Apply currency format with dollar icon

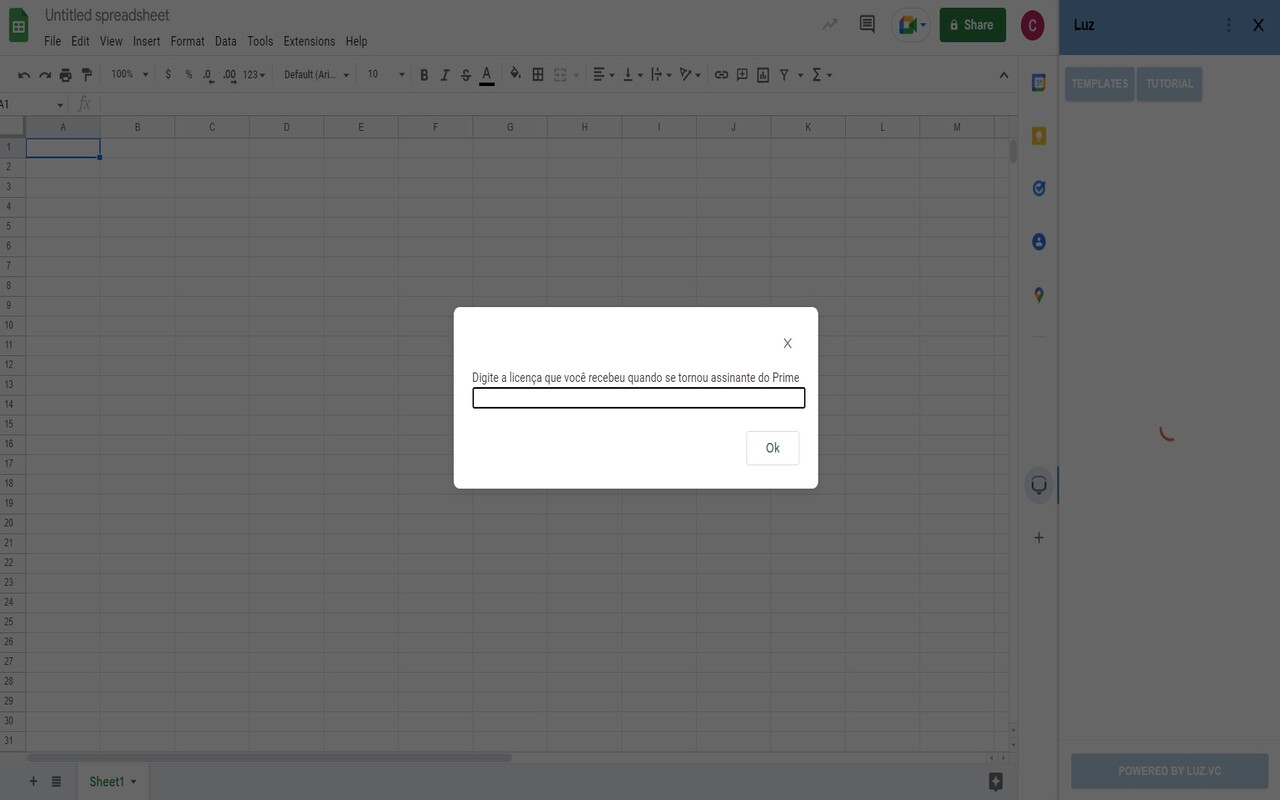pyautogui.click(x=168, y=75)
